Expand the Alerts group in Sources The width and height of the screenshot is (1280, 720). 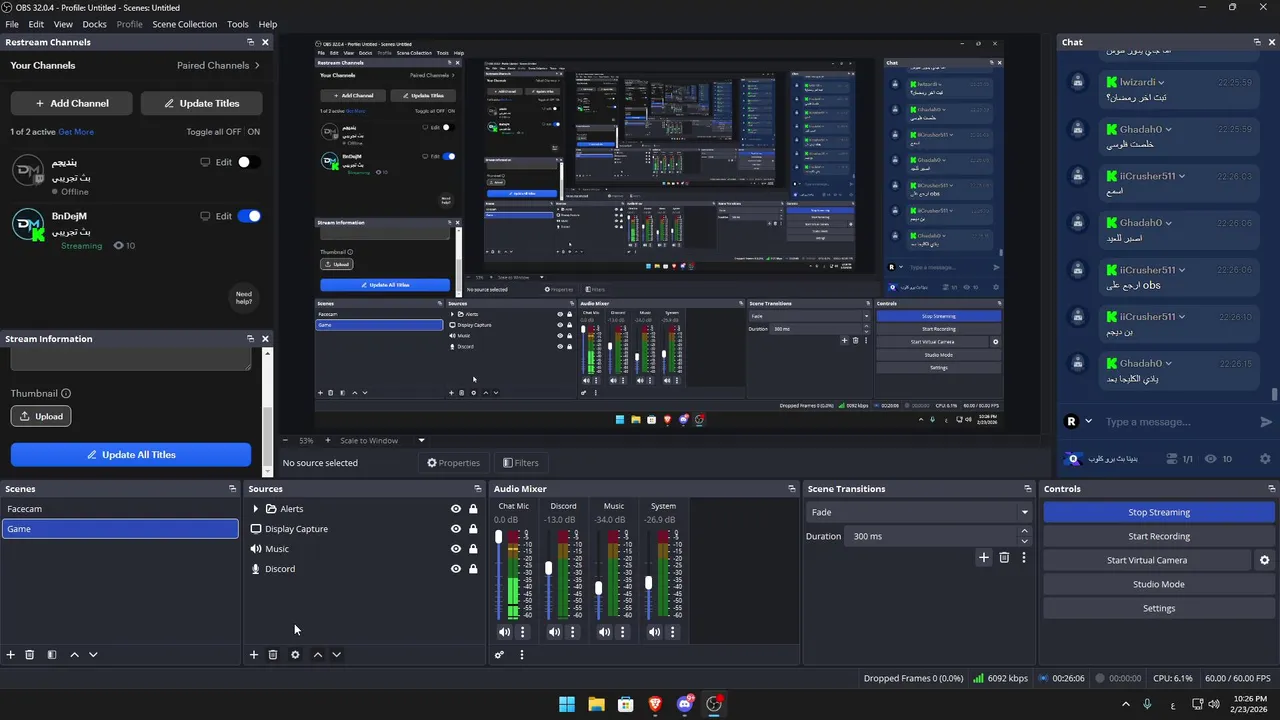pos(255,509)
